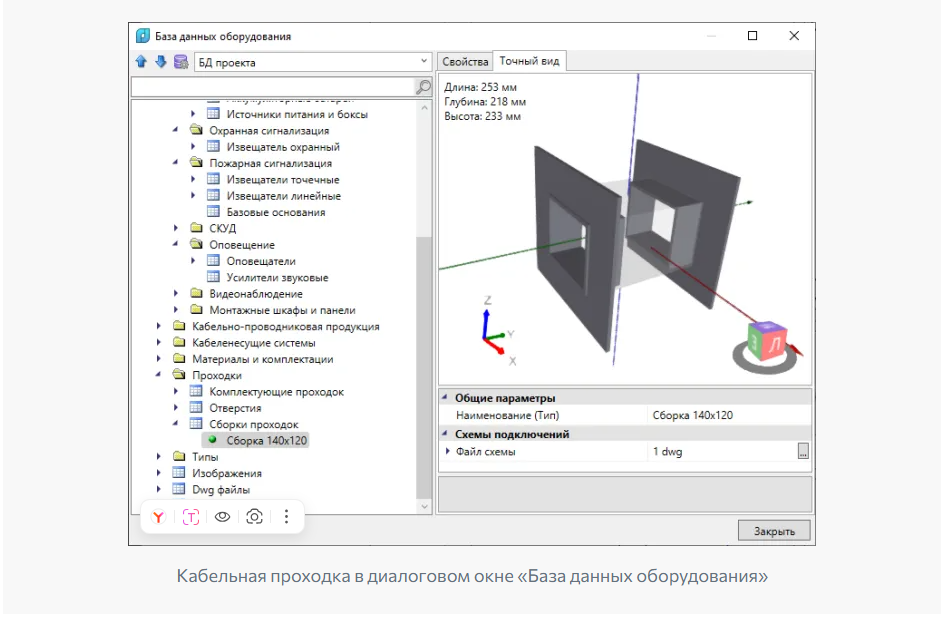Open the database settings icon
The height and width of the screenshot is (618, 943).
pyautogui.click(x=180, y=62)
